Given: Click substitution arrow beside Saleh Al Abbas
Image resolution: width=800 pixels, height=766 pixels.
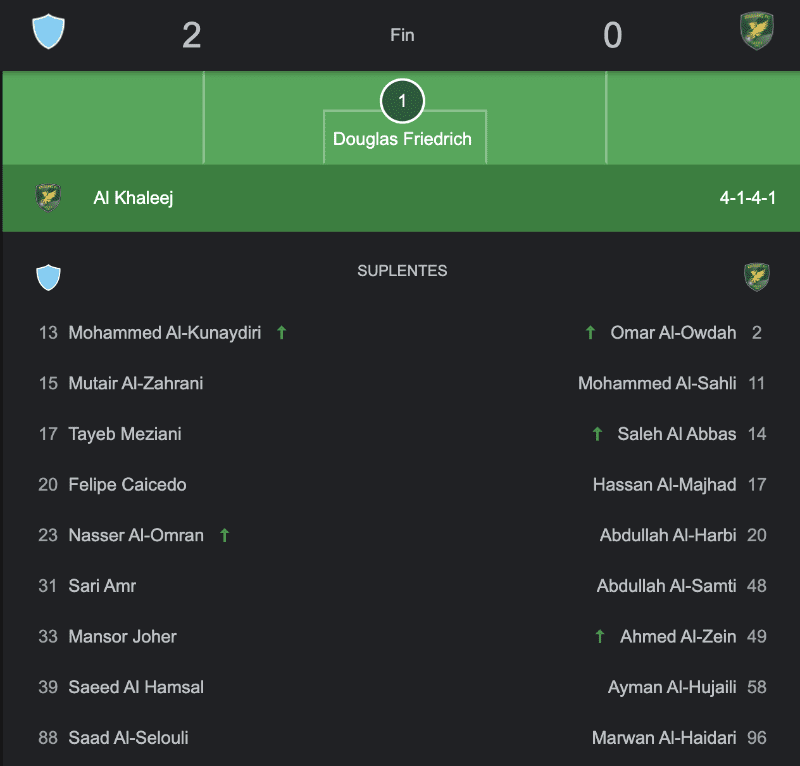Looking at the screenshot, I should tap(597, 434).
